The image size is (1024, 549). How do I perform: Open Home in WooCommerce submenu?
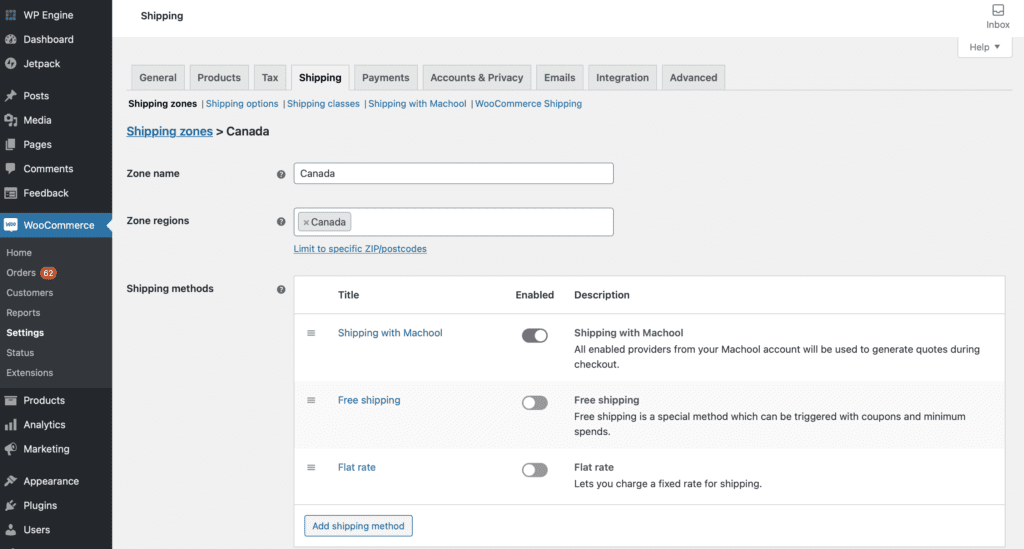(19, 253)
